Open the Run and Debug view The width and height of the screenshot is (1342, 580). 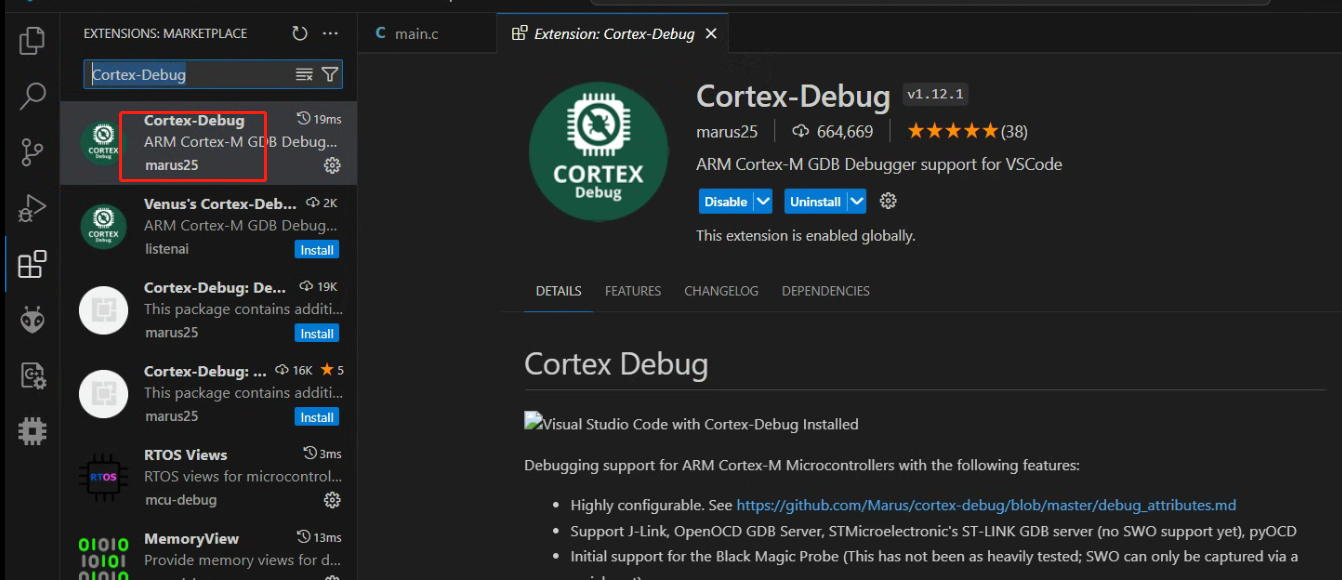[x=32, y=209]
